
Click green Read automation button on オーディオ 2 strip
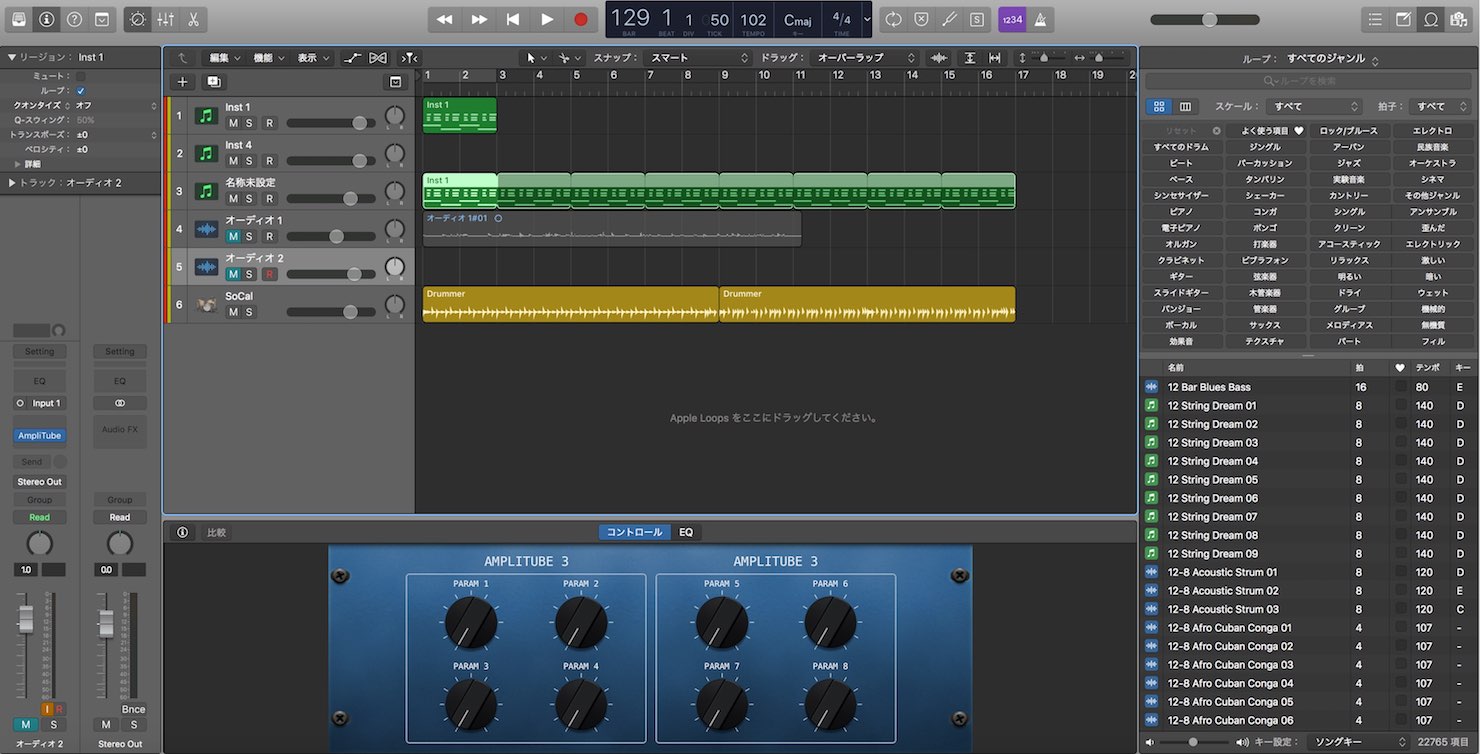click(39, 517)
